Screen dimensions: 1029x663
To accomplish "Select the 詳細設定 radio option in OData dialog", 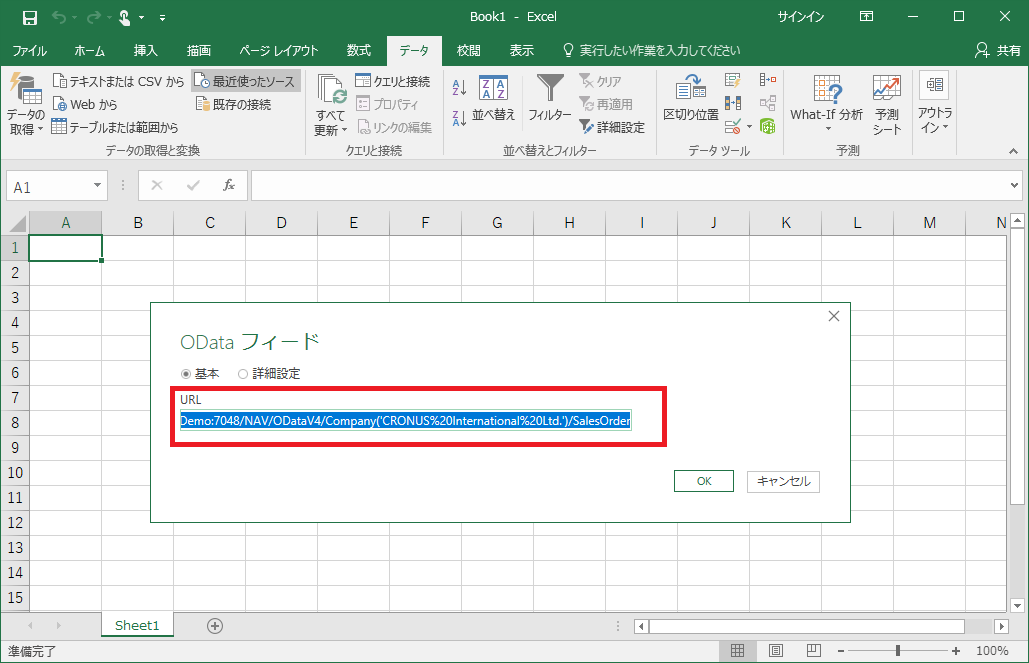I will [243, 374].
